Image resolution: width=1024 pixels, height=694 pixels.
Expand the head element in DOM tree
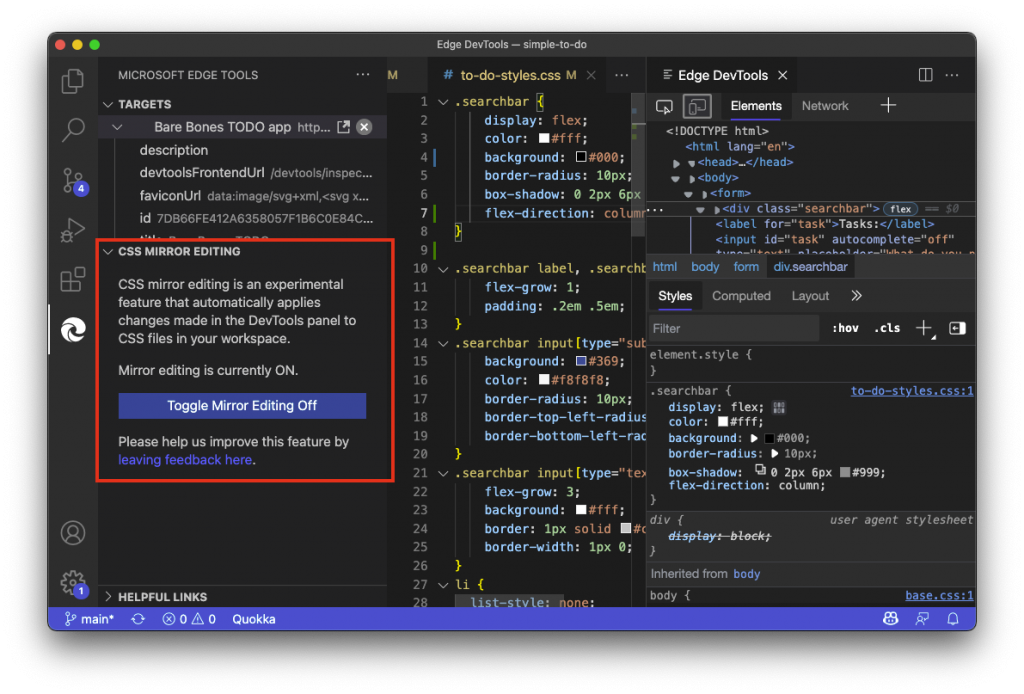coord(677,163)
